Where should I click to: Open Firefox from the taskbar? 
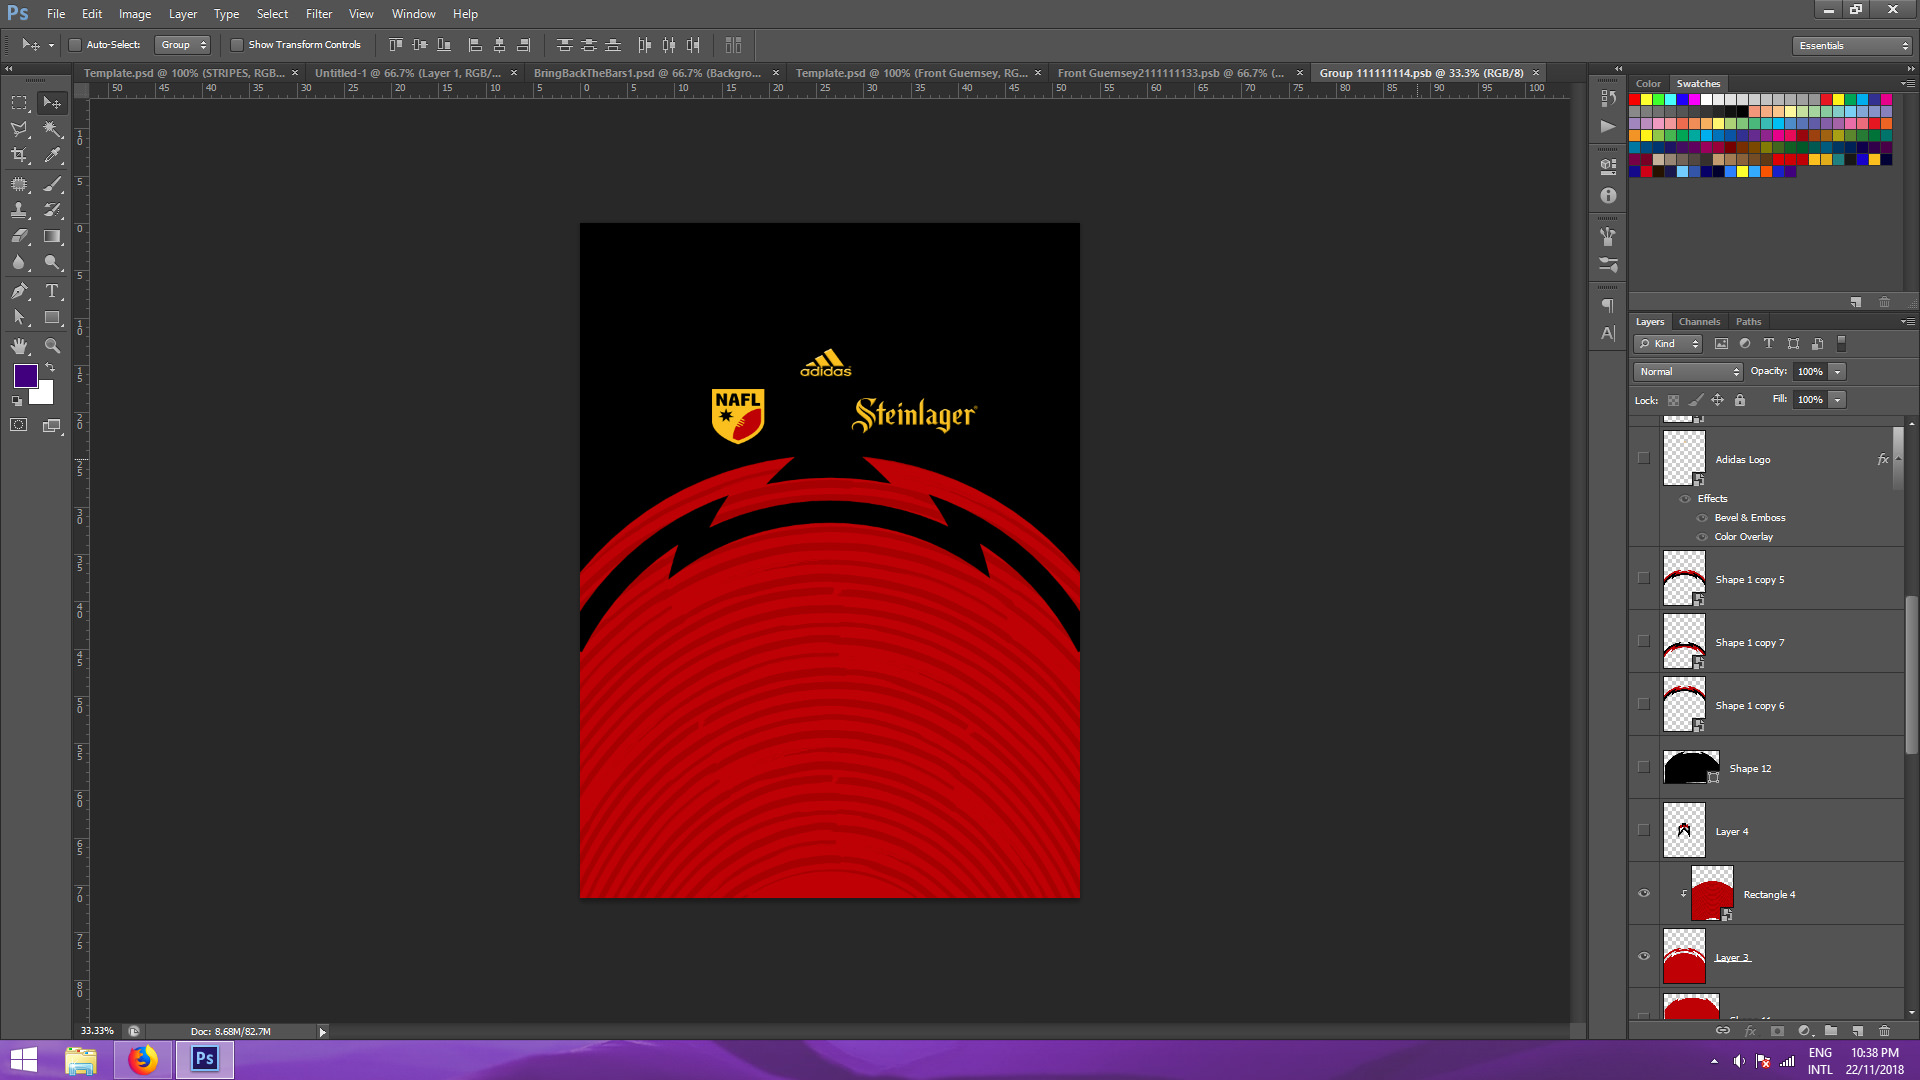pos(143,1059)
